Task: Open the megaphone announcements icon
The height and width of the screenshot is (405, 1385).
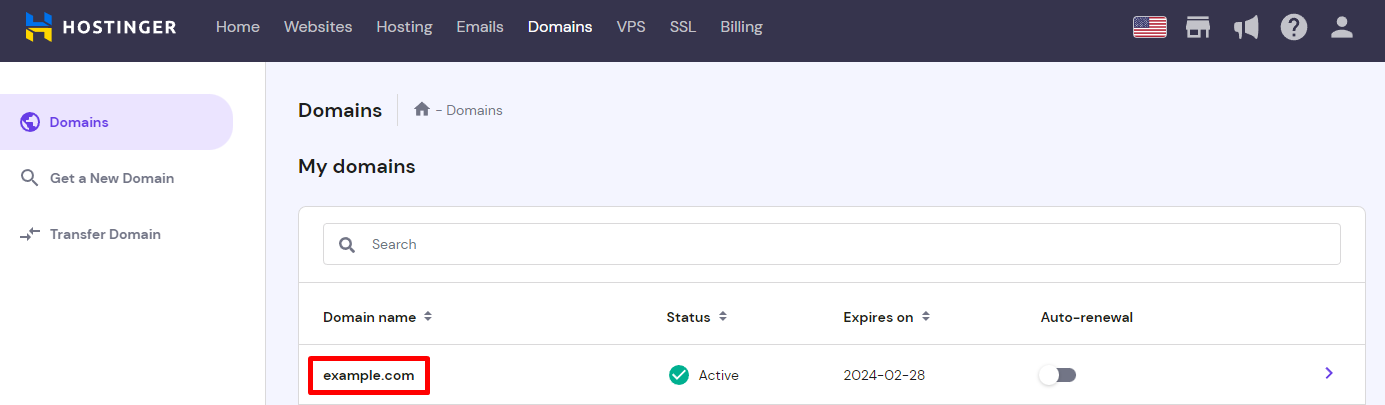Action: (x=1246, y=27)
